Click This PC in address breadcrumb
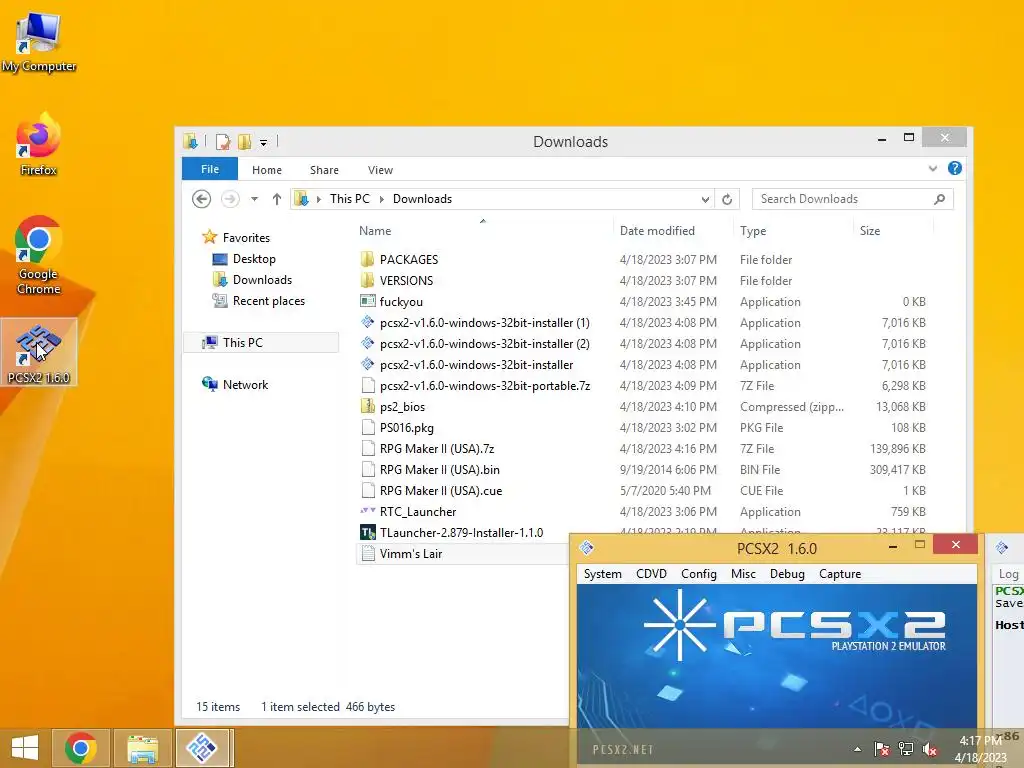Image resolution: width=1024 pixels, height=768 pixels. pos(349,199)
